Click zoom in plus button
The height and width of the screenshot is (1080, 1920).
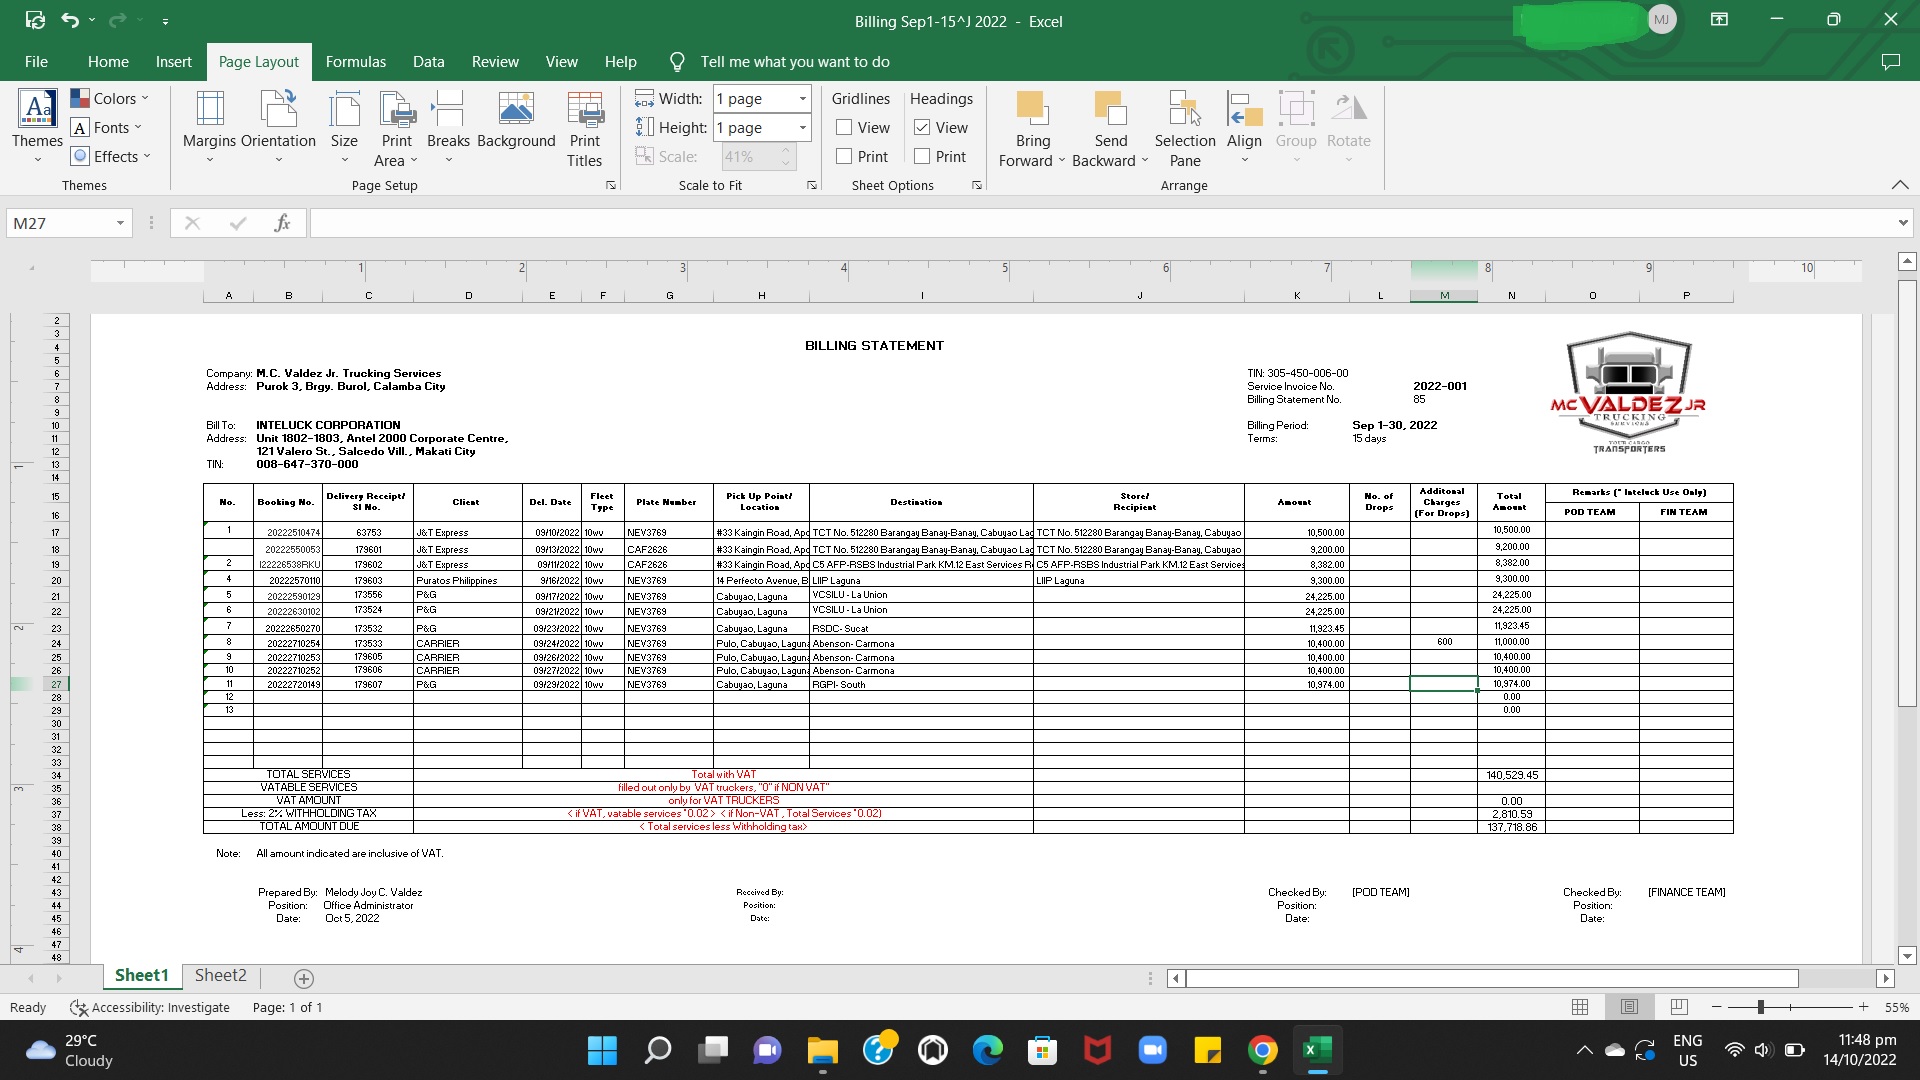tap(1863, 1007)
